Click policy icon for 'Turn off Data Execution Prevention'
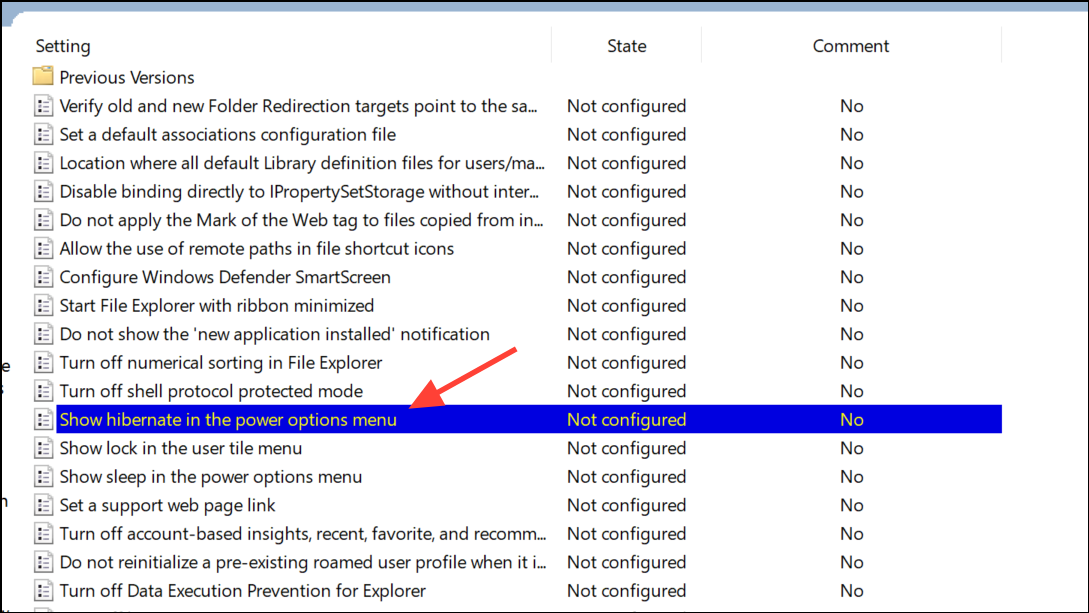The height and width of the screenshot is (613, 1089). [43, 589]
